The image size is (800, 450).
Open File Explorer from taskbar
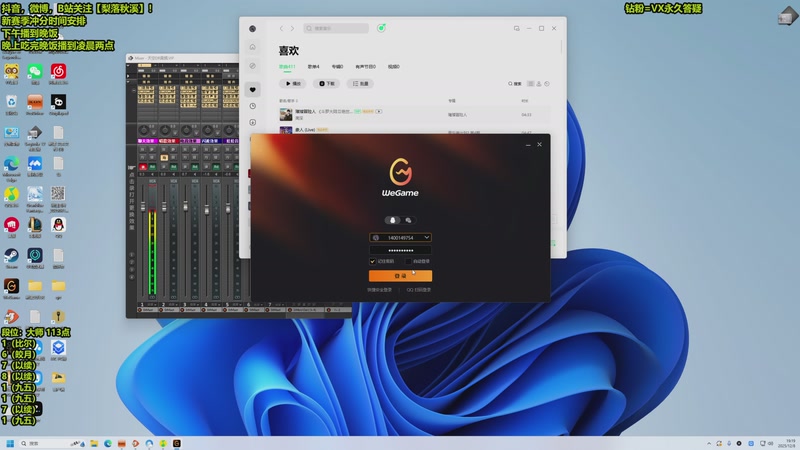point(94,443)
